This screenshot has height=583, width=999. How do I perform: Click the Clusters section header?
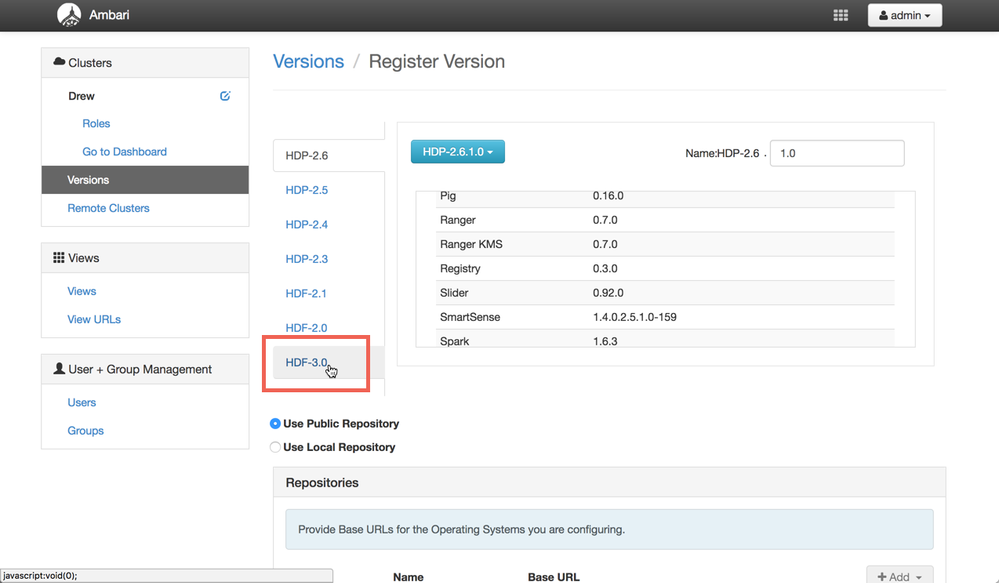(145, 62)
